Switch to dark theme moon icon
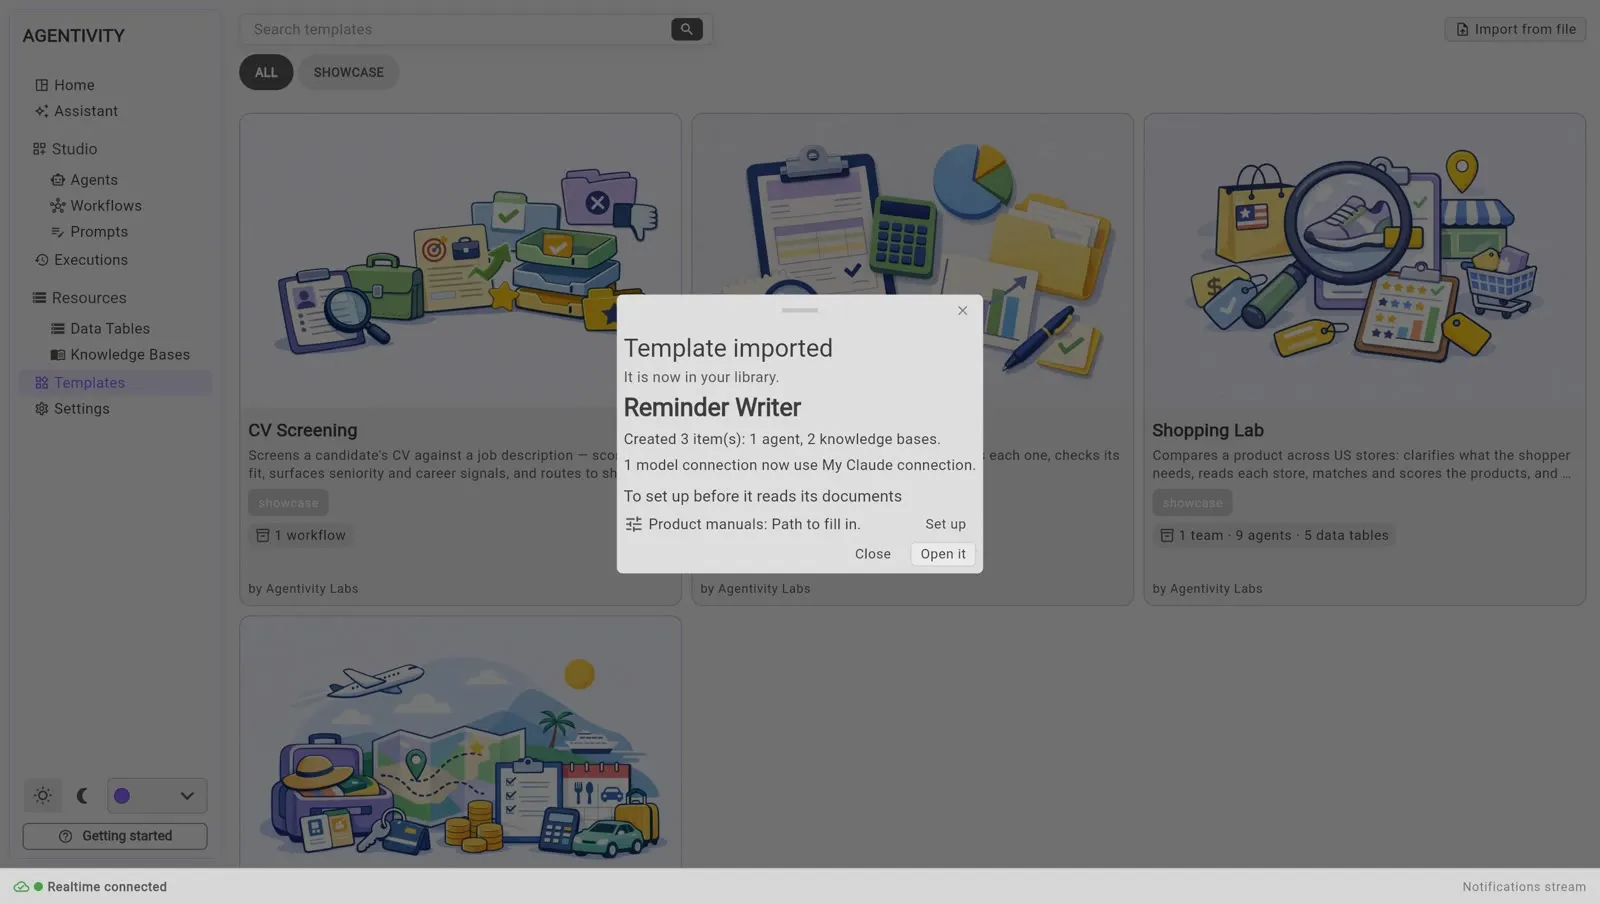1600x904 pixels. [x=82, y=796]
